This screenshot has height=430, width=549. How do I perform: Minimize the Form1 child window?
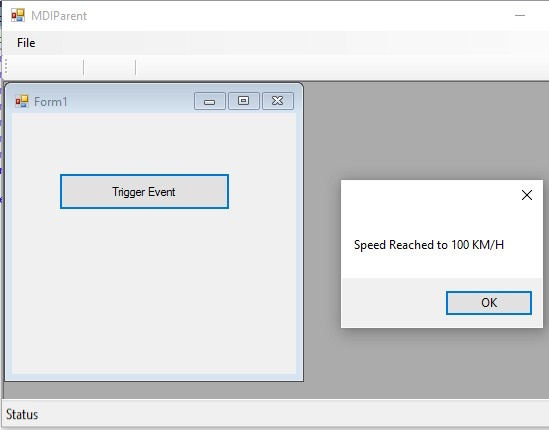tap(210, 101)
